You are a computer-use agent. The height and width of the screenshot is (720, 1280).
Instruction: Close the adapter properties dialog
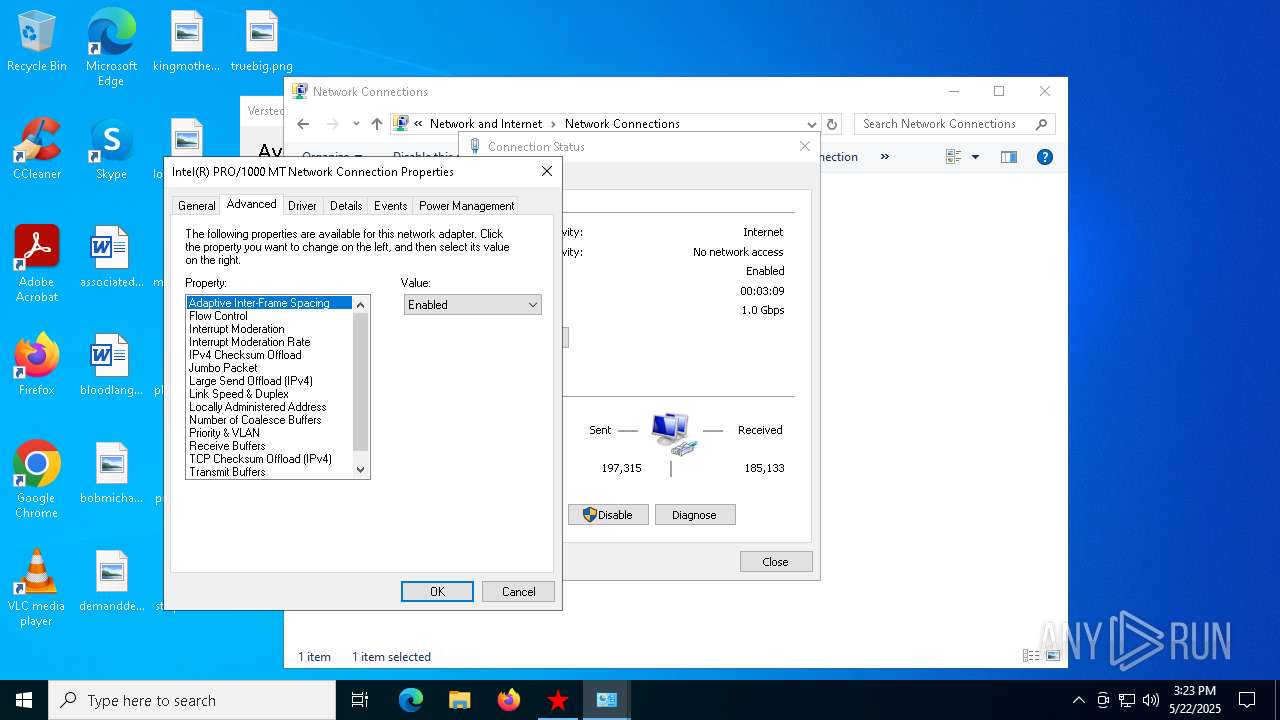tap(547, 171)
